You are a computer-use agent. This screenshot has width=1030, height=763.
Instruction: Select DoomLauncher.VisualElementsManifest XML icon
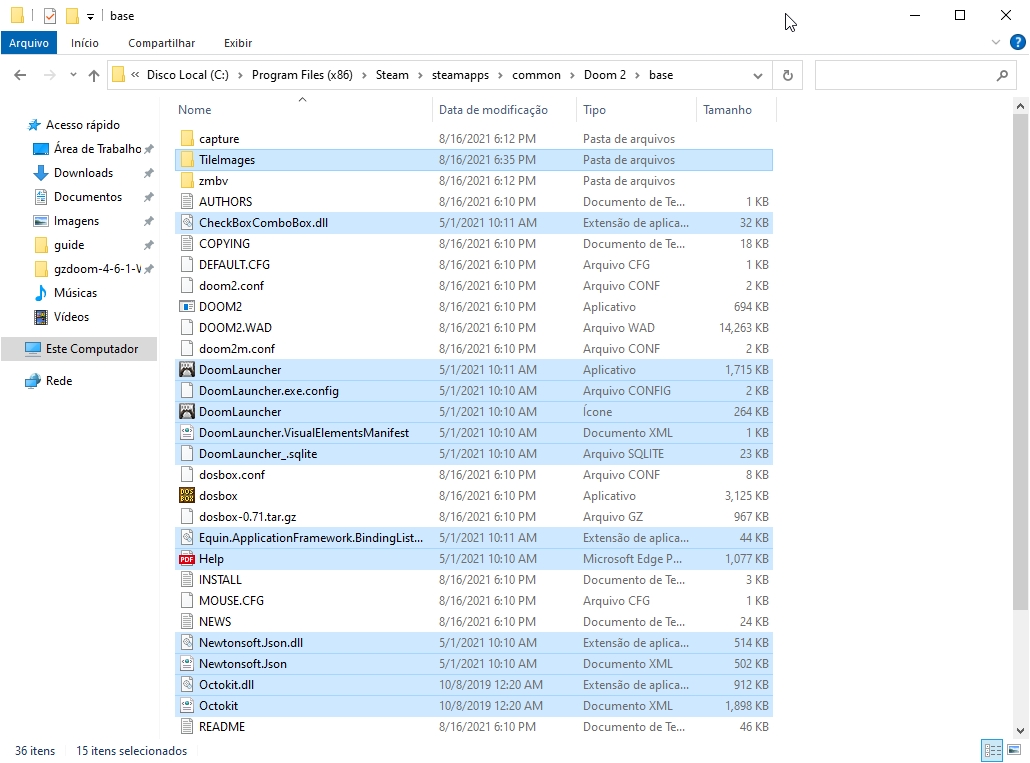coord(187,433)
